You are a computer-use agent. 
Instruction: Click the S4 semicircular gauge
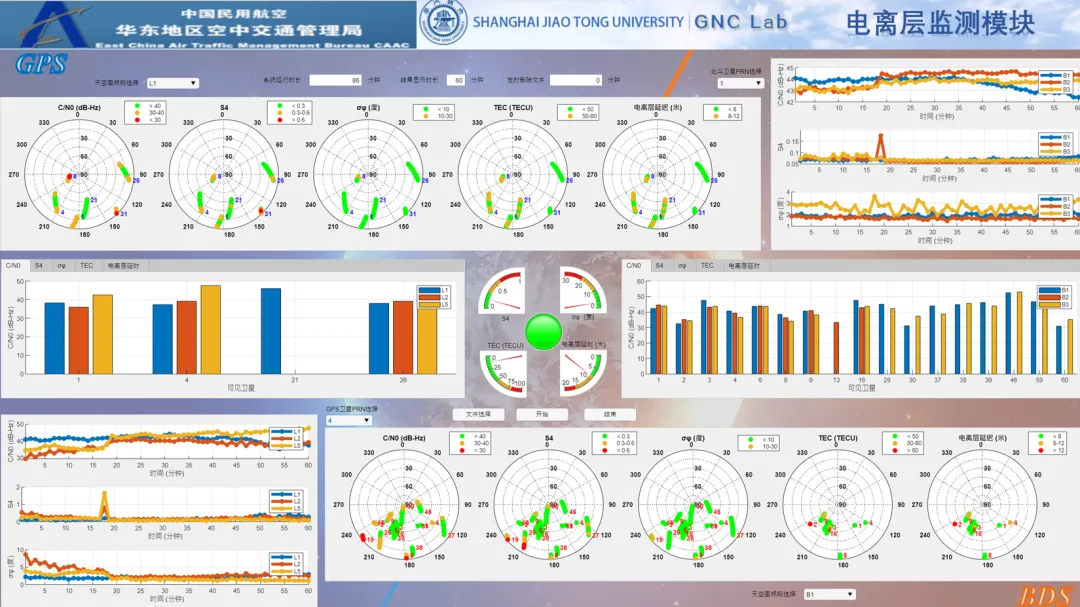pos(502,291)
